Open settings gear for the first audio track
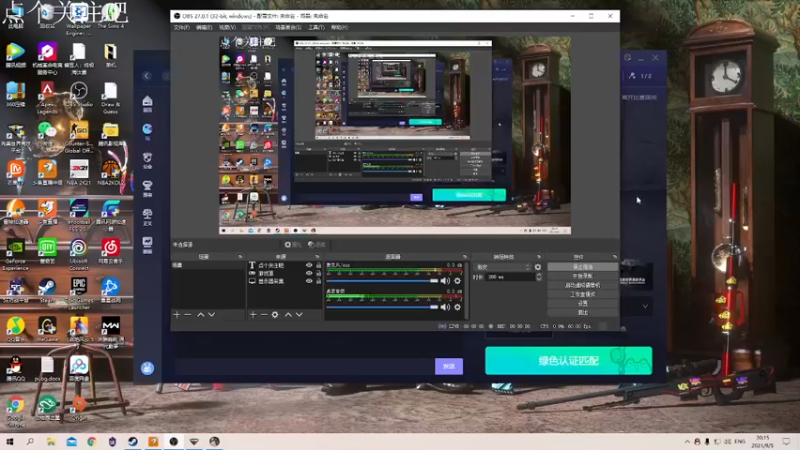800x450 pixels. 457,281
